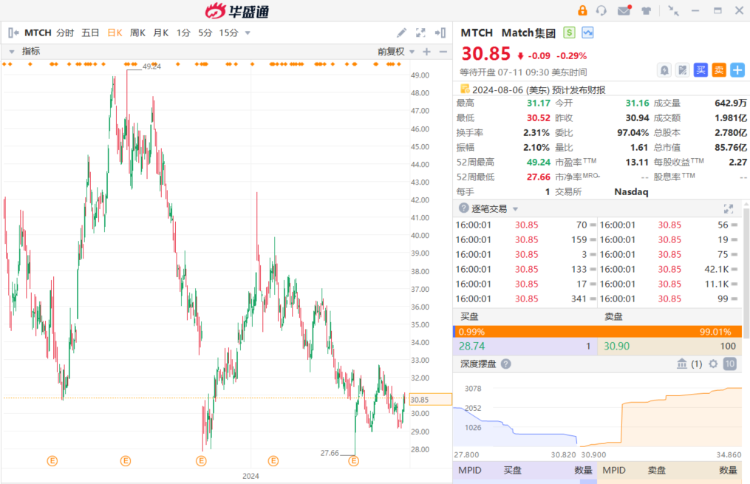Click the exchange bank icon
The height and width of the screenshot is (484, 750).
[x=682, y=364]
